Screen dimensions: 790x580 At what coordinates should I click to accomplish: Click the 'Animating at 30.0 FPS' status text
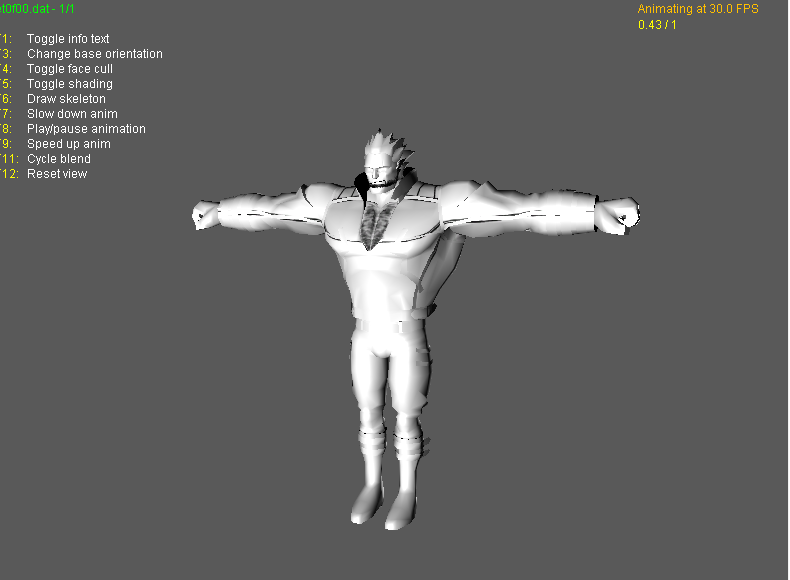click(698, 9)
